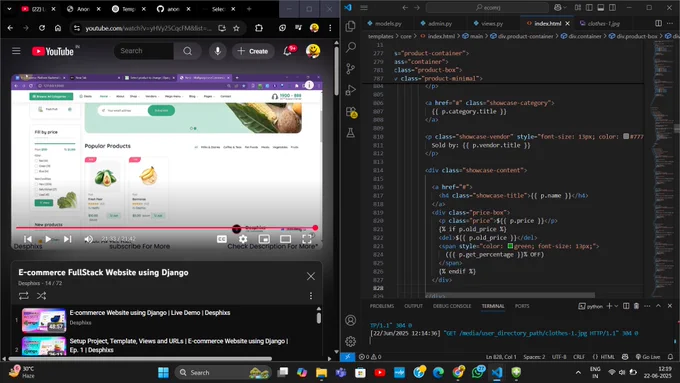The height and width of the screenshot is (383, 680).
Task: Switch player to theater mode
Action: coord(285,239)
